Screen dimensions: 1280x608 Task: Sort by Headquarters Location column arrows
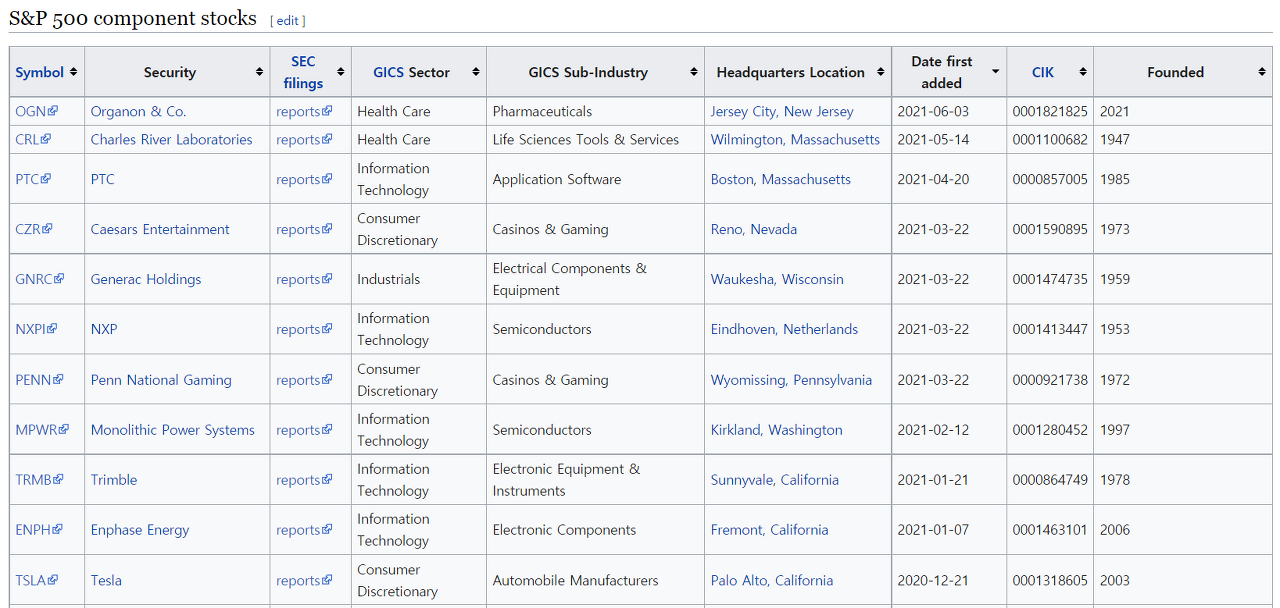coord(881,72)
